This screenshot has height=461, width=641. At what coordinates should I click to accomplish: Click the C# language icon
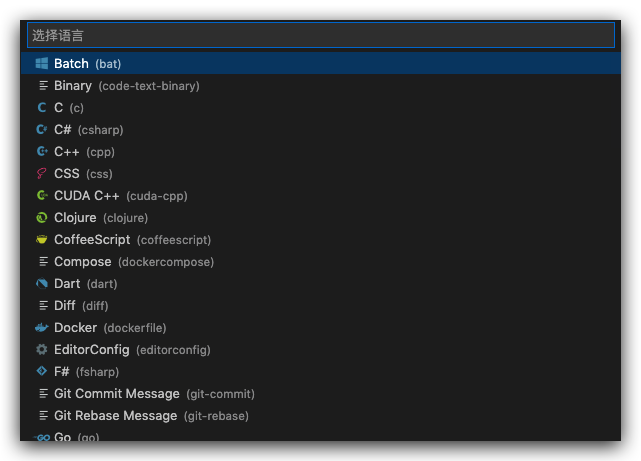click(42, 130)
